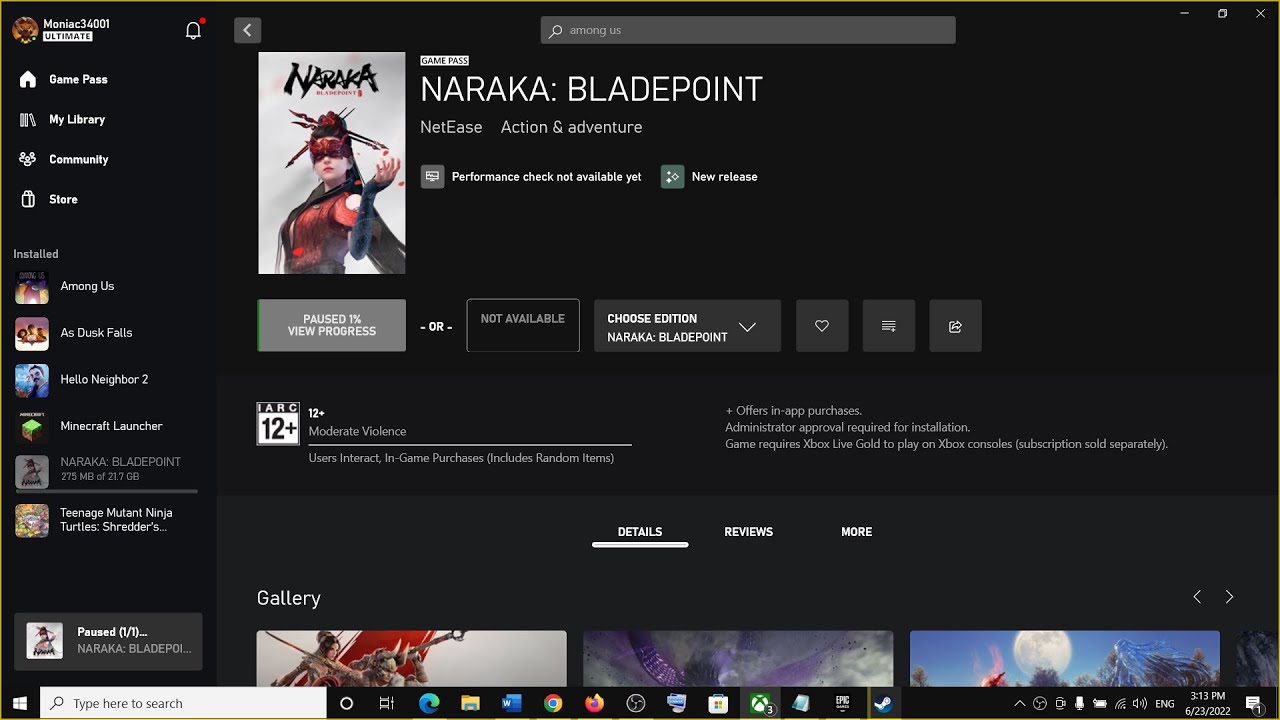Open the Wi-Fi network tray icon

[1120, 703]
